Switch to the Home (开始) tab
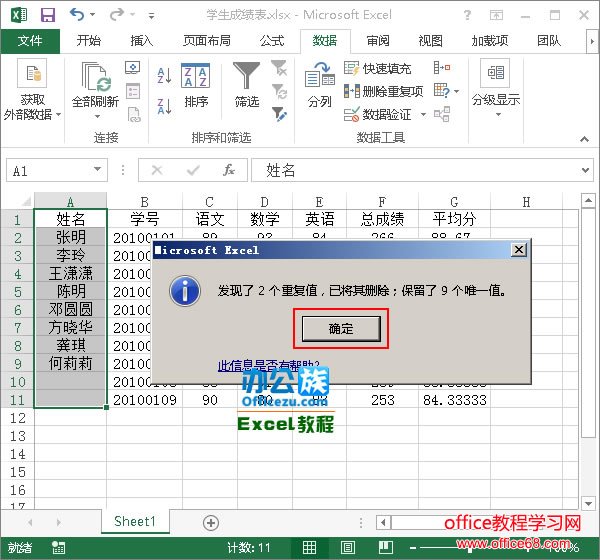The width and height of the screenshot is (600, 560). coord(88,41)
